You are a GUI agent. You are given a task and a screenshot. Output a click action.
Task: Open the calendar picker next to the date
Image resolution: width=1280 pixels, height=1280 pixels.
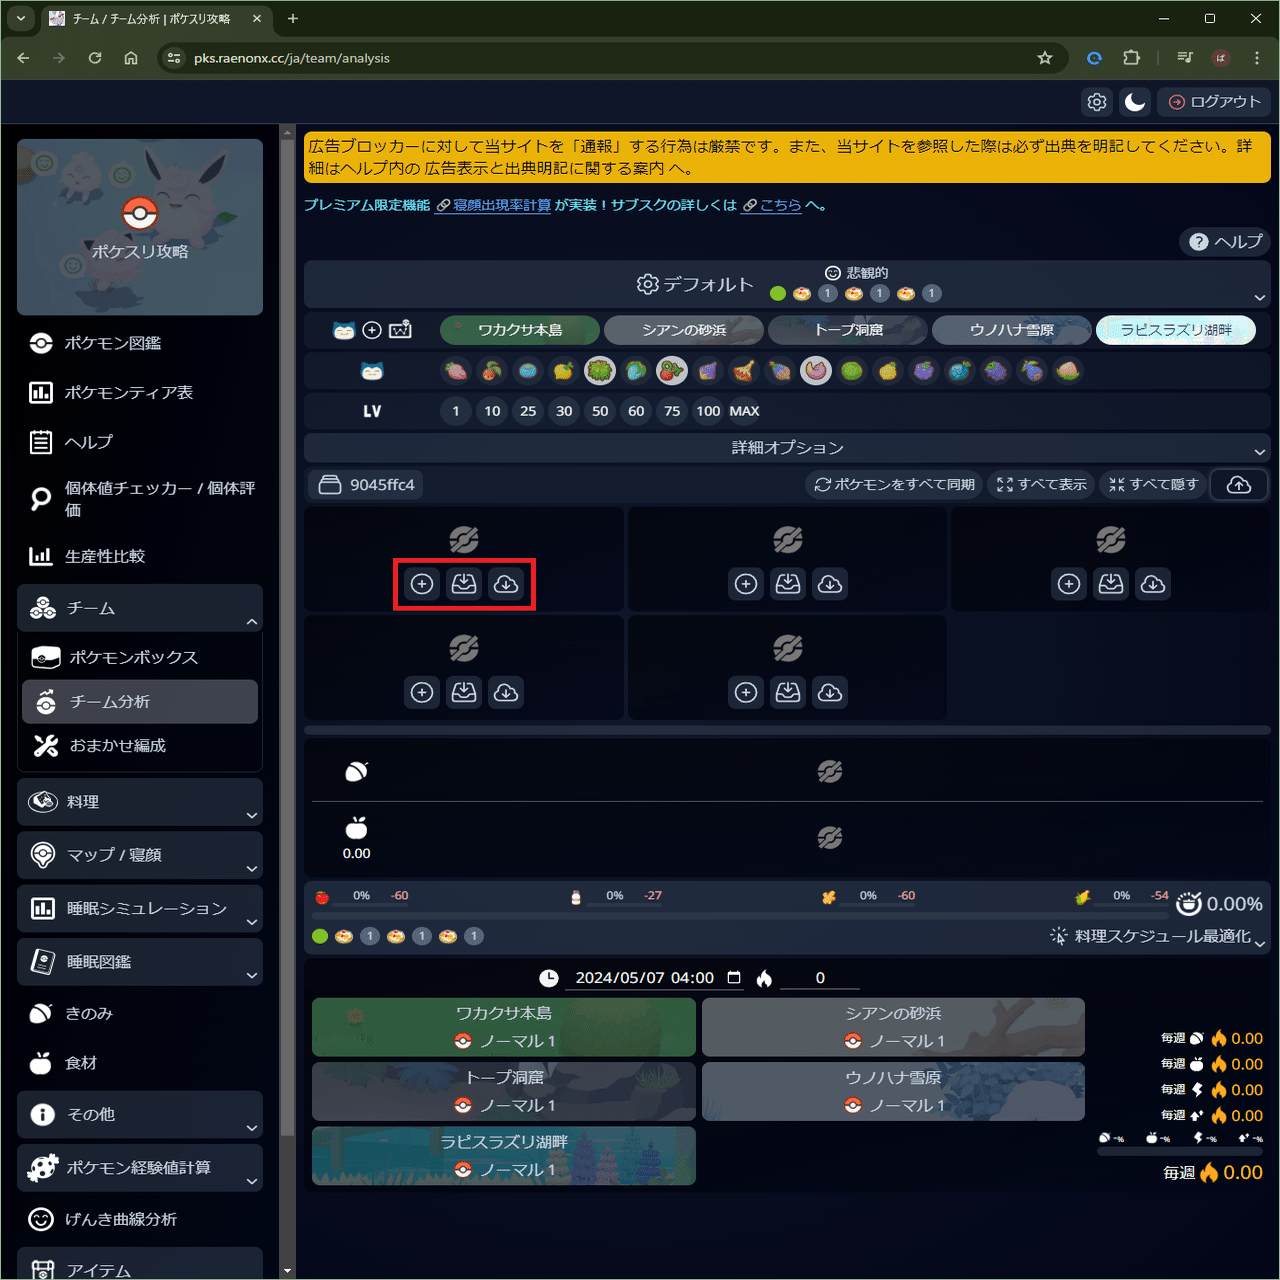pyautogui.click(x=734, y=978)
